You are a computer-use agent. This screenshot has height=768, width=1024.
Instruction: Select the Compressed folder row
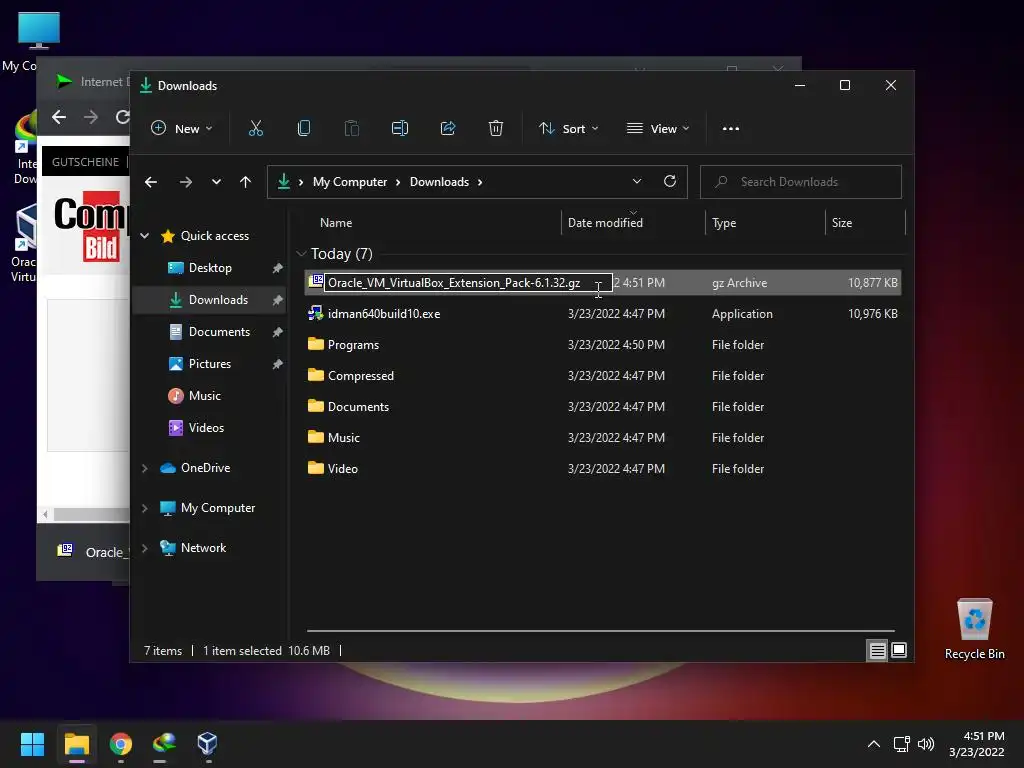click(x=603, y=376)
